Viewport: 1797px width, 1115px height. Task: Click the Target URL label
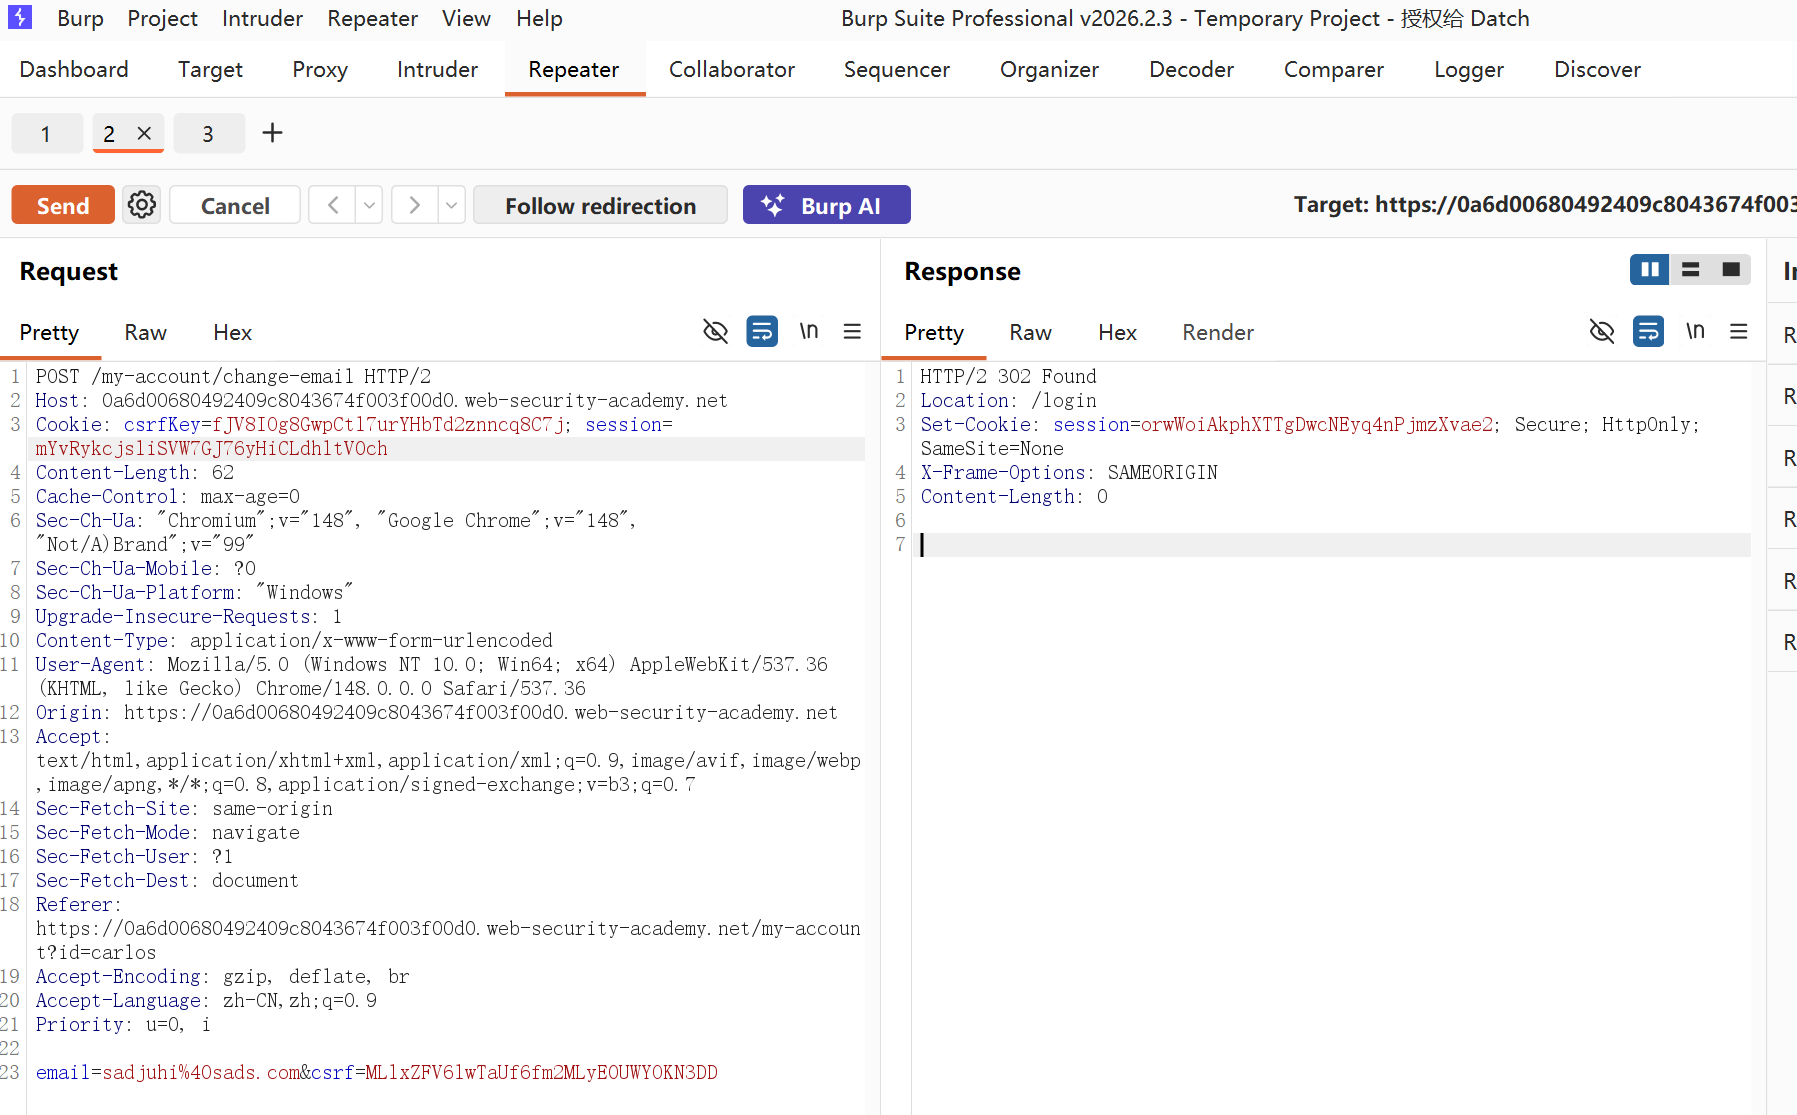(x=1545, y=205)
